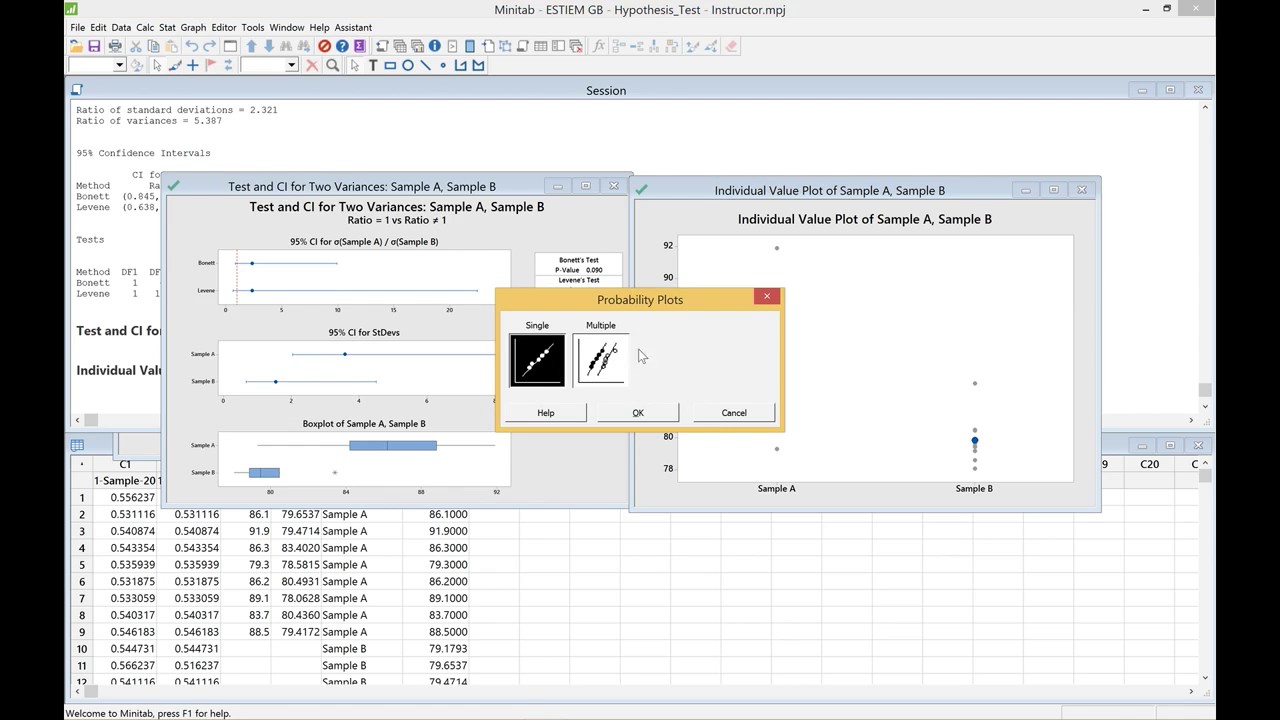Select the Polyline drawing tool
The width and height of the screenshot is (1280, 720).
(461, 65)
